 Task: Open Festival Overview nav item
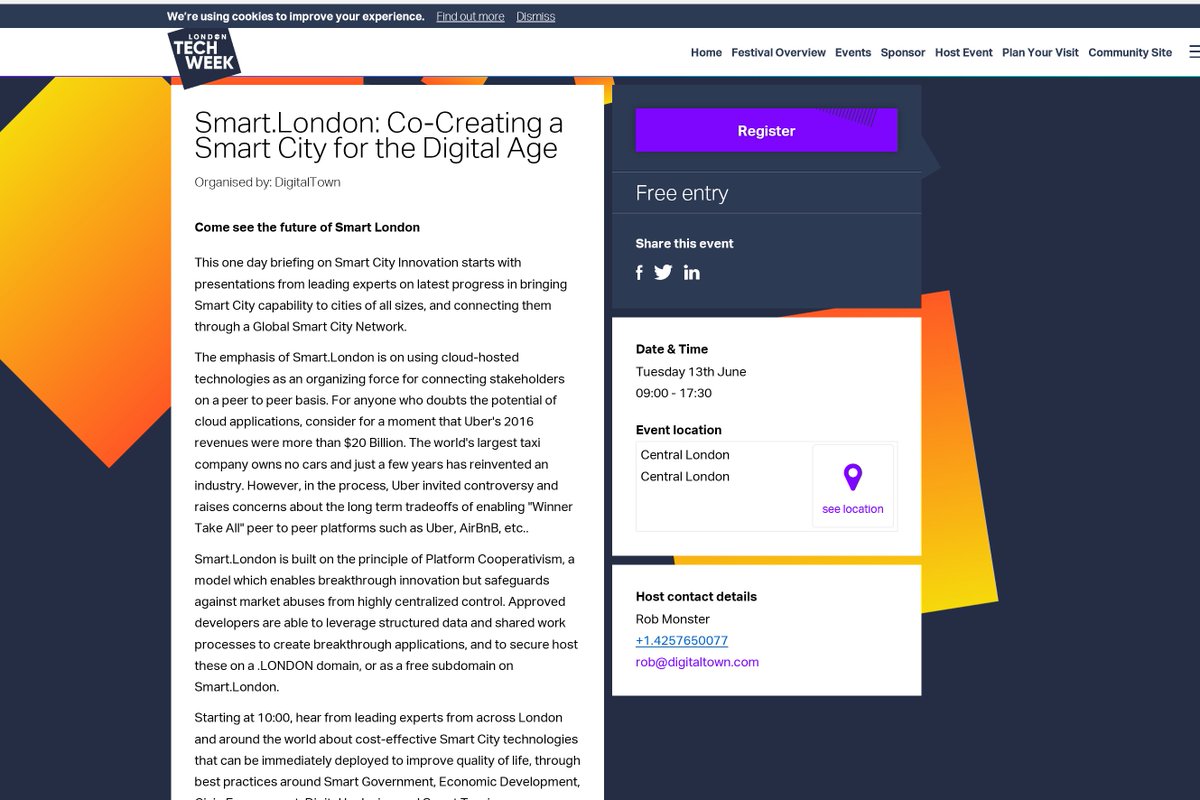pyautogui.click(x=778, y=53)
